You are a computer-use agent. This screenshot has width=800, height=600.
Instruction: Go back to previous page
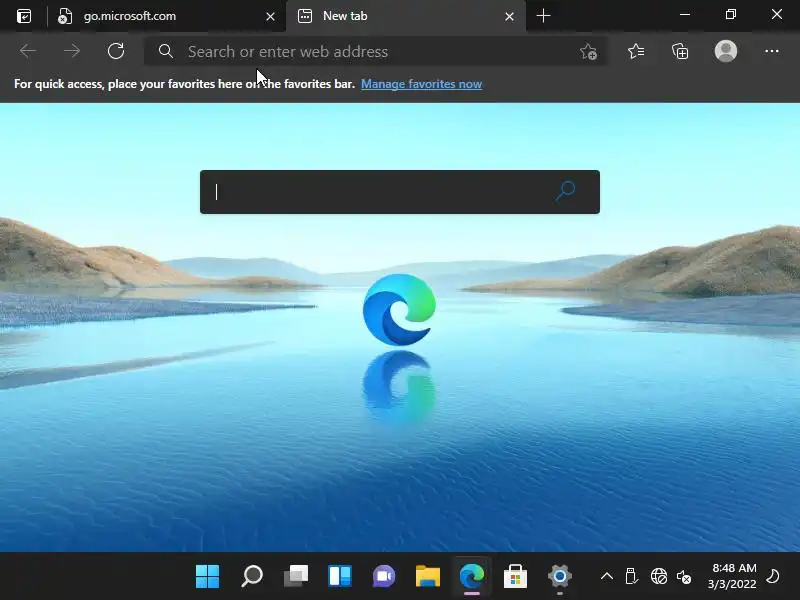28,51
